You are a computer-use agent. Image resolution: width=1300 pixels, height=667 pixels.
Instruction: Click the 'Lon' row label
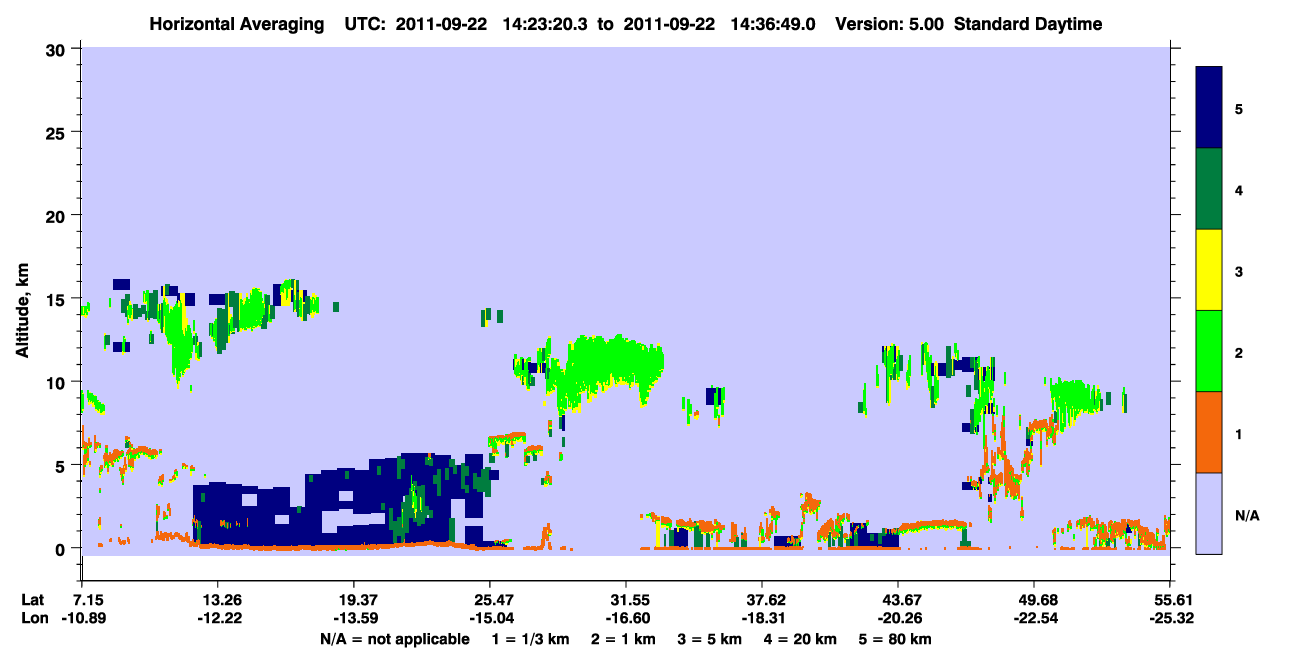click(x=34, y=618)
